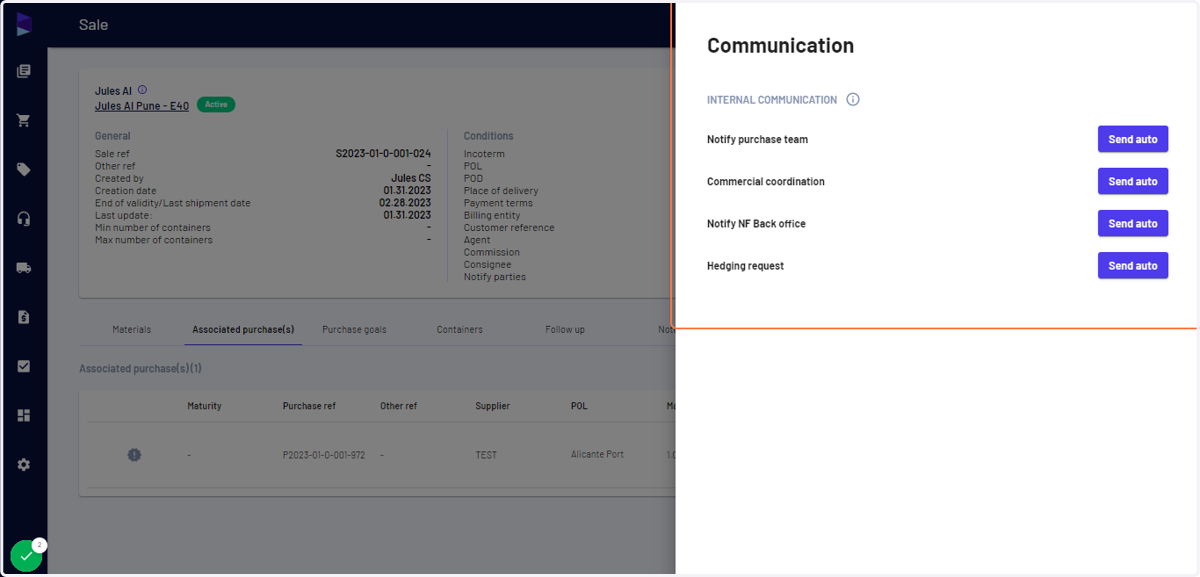This screenshot has width=1200, height=577.
Task: Click the Billing entity condition label
Action: coord(492,215)
